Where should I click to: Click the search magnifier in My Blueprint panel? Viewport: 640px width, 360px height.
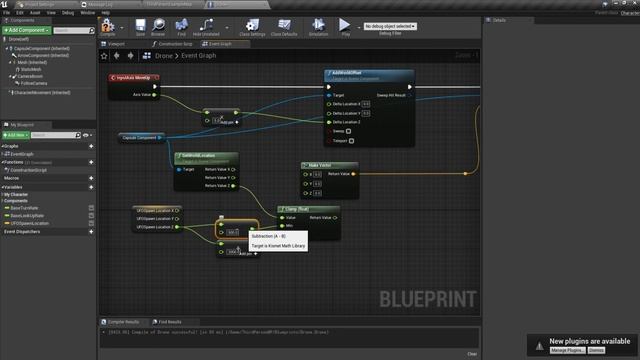tap(78, 135)
